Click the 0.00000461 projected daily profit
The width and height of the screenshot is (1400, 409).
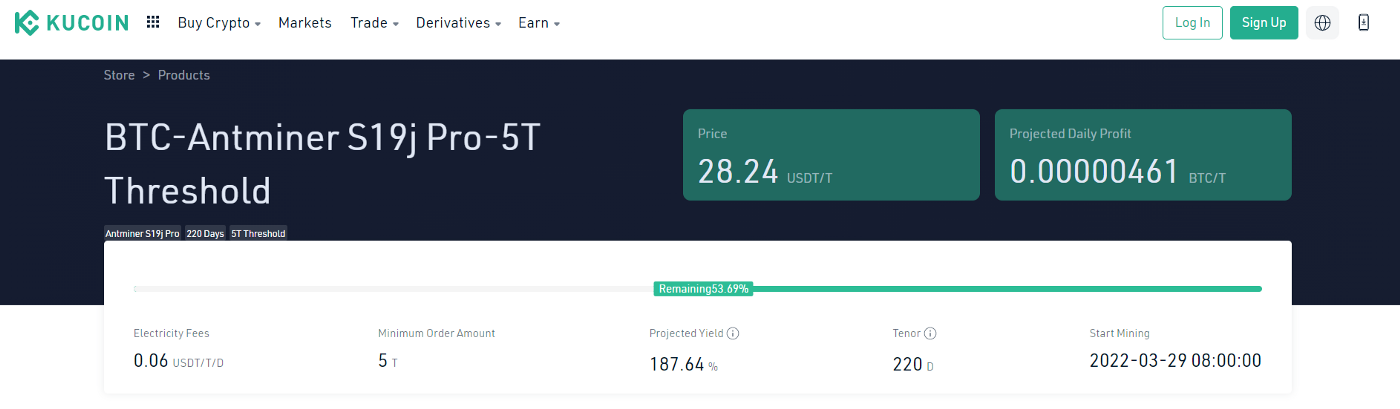click(1095, 172)
